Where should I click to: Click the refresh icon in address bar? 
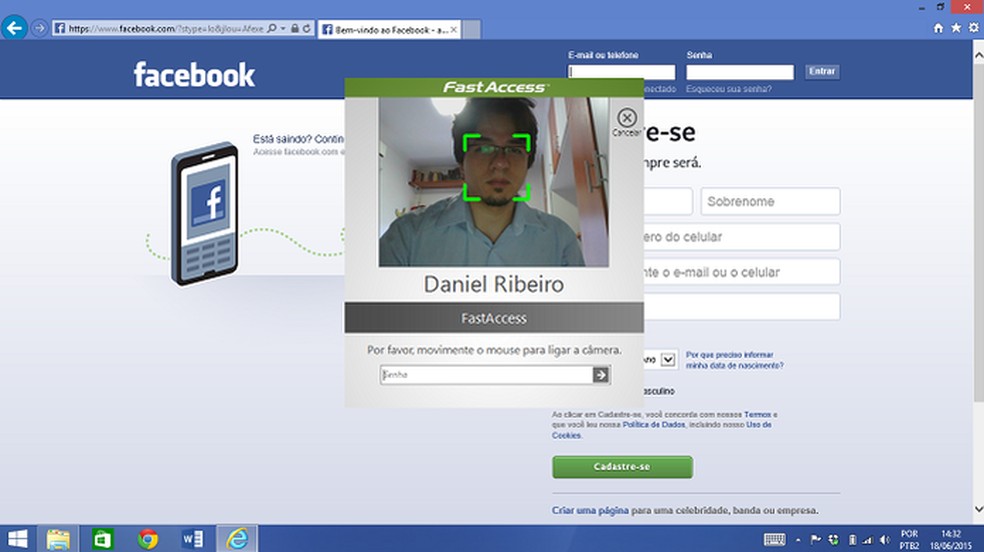[x=307, y=28]
